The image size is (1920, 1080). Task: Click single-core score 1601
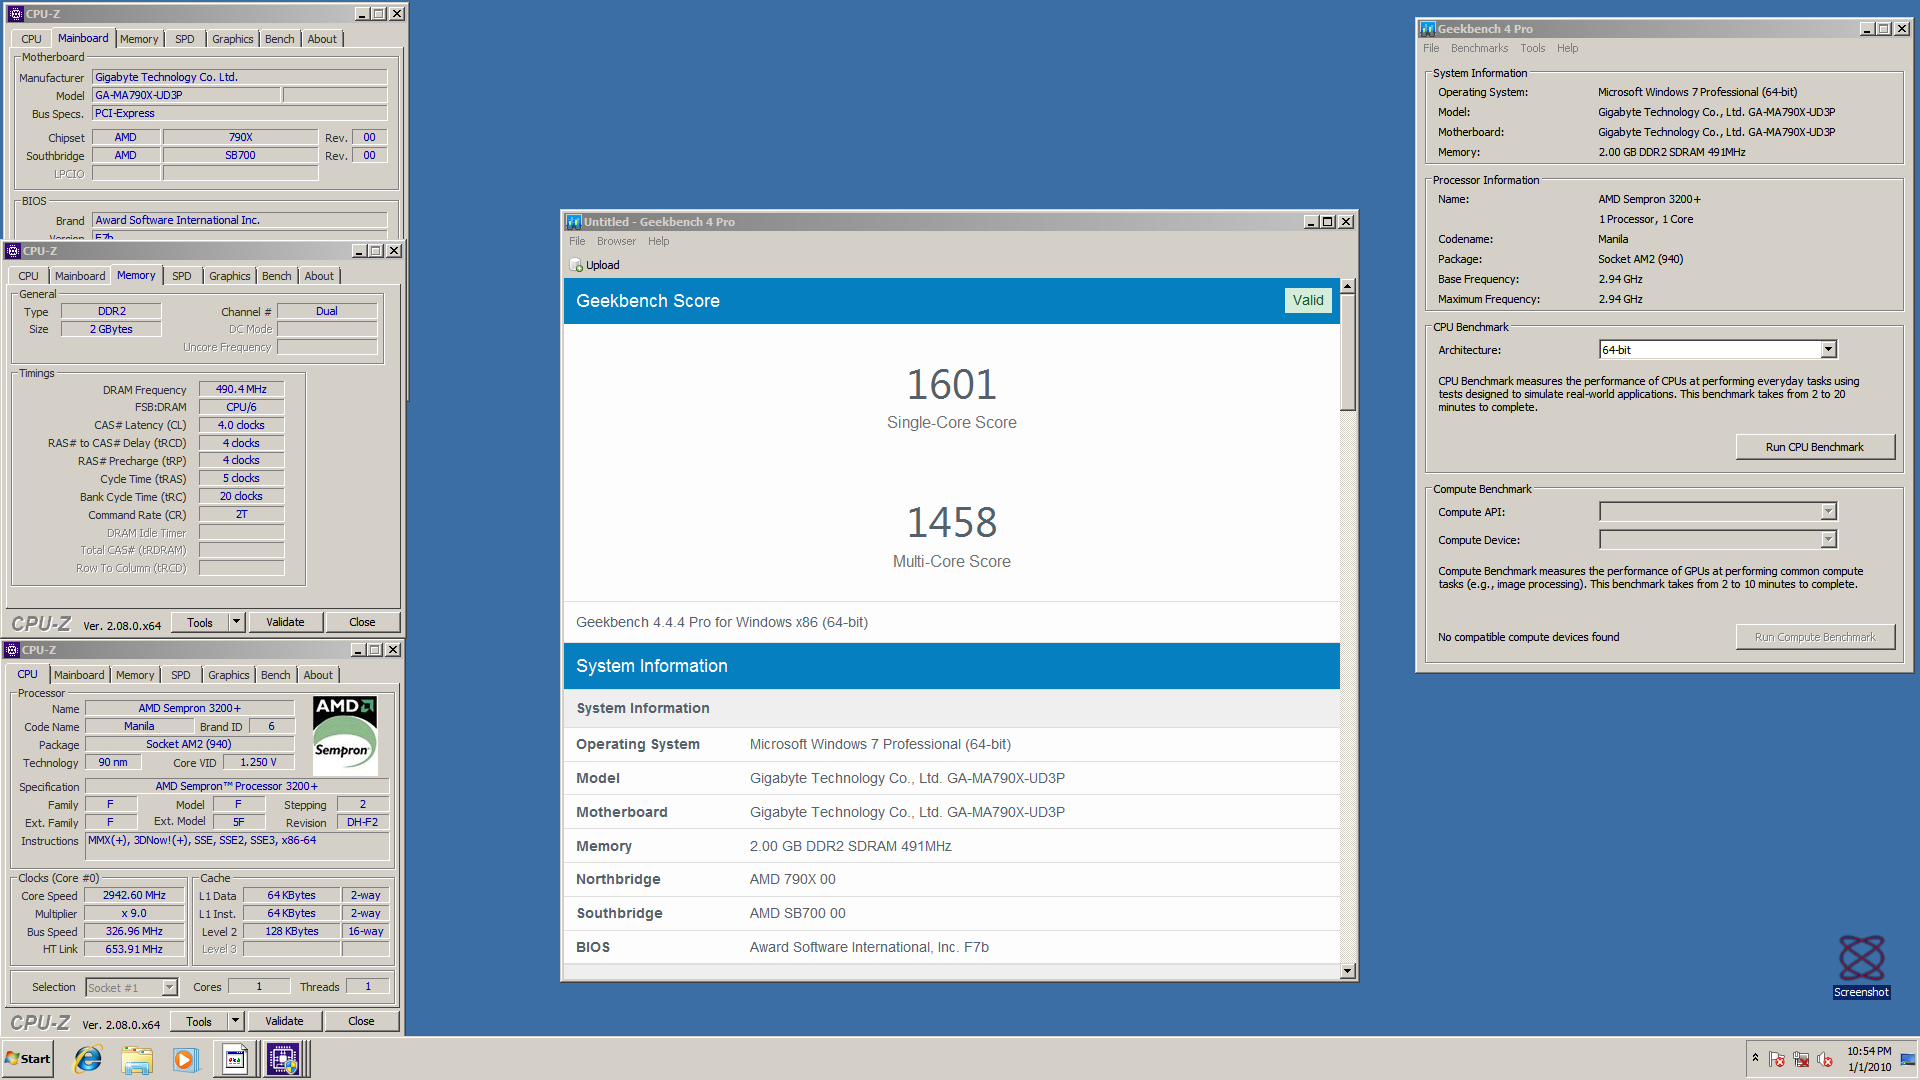[x=951, y=385]
